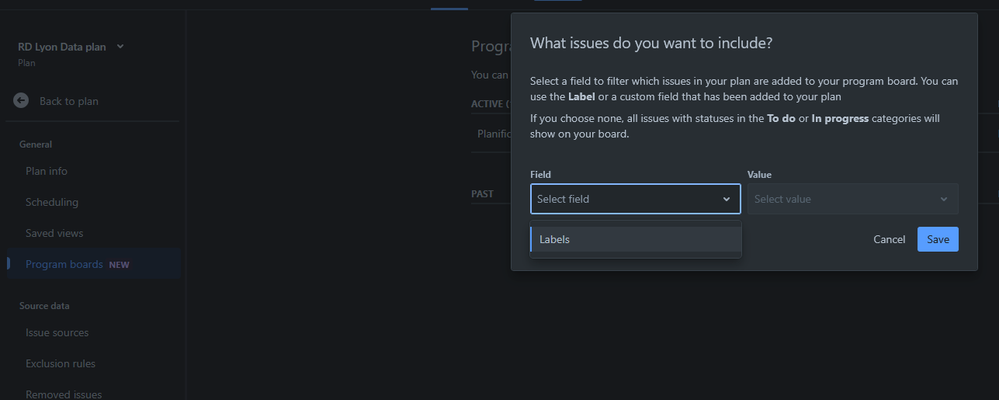The image size is (999, 400).
Task: Click the Select value combo box
Action: (842, 199)
